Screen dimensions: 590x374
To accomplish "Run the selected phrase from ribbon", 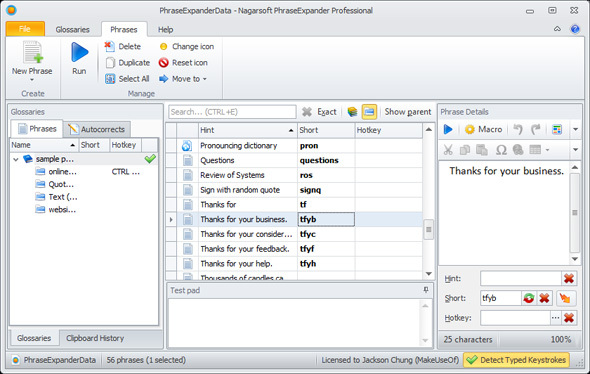I will point(79,58).
